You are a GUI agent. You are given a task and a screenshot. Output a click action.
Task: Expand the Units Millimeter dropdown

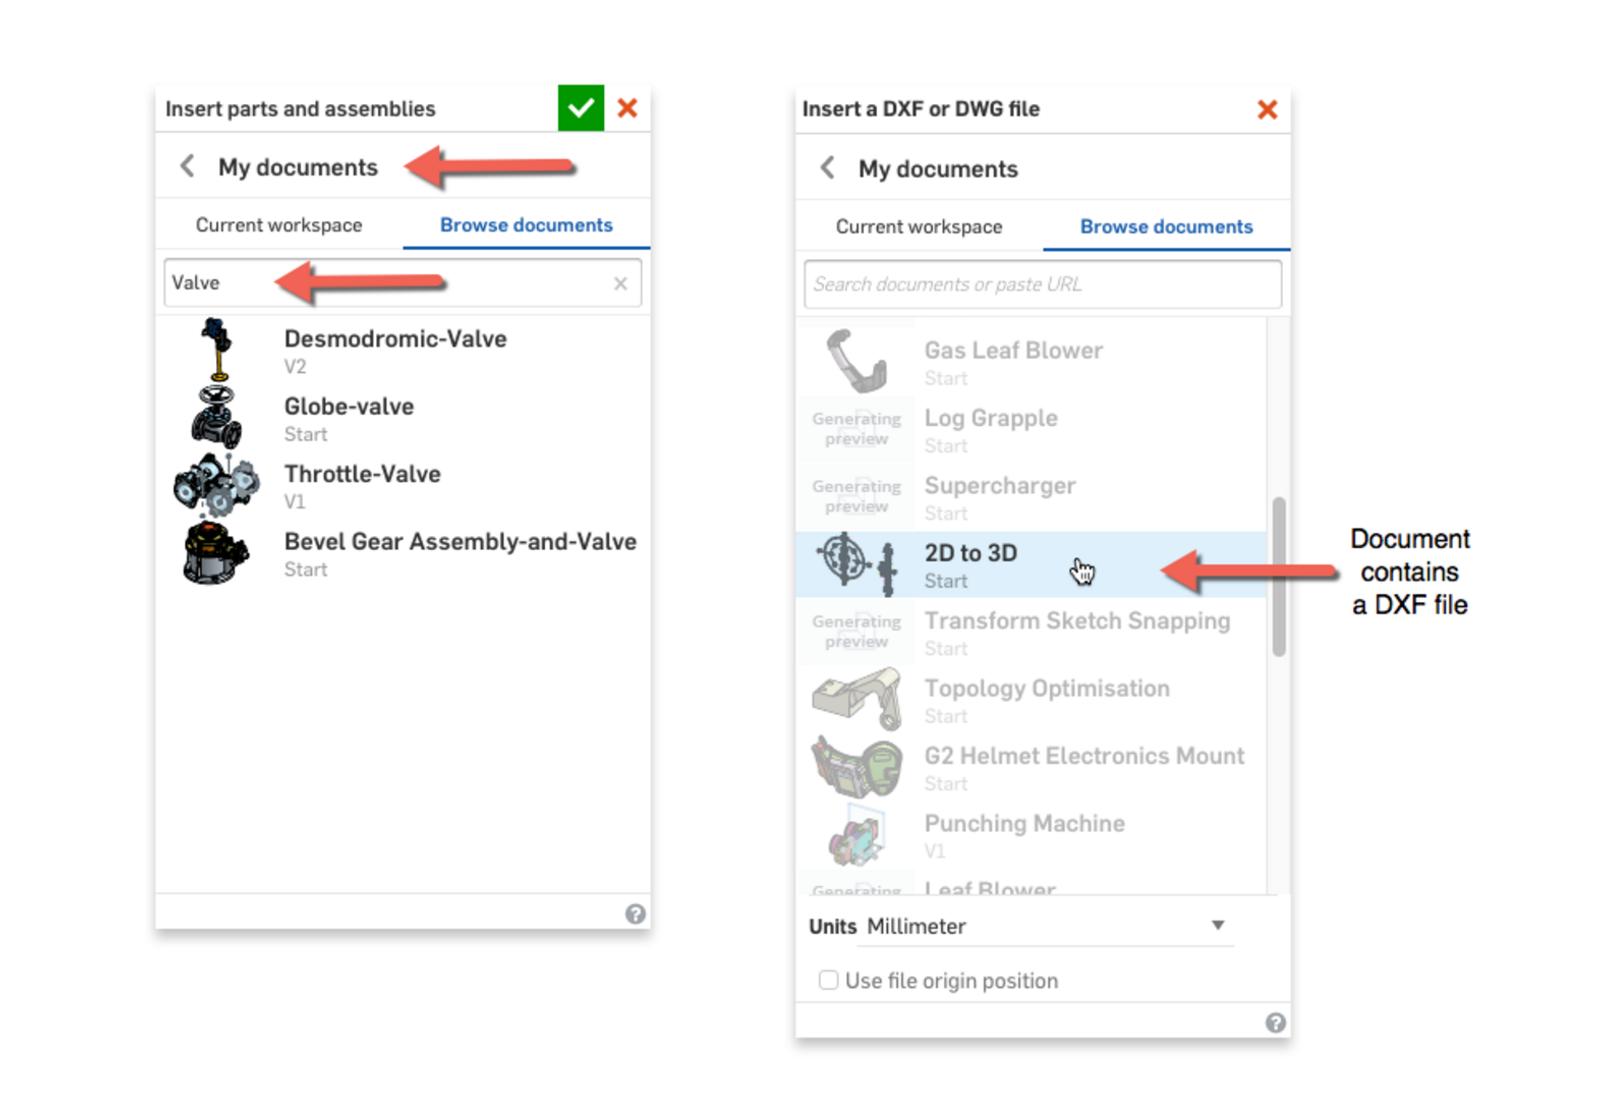[1217, 925]
